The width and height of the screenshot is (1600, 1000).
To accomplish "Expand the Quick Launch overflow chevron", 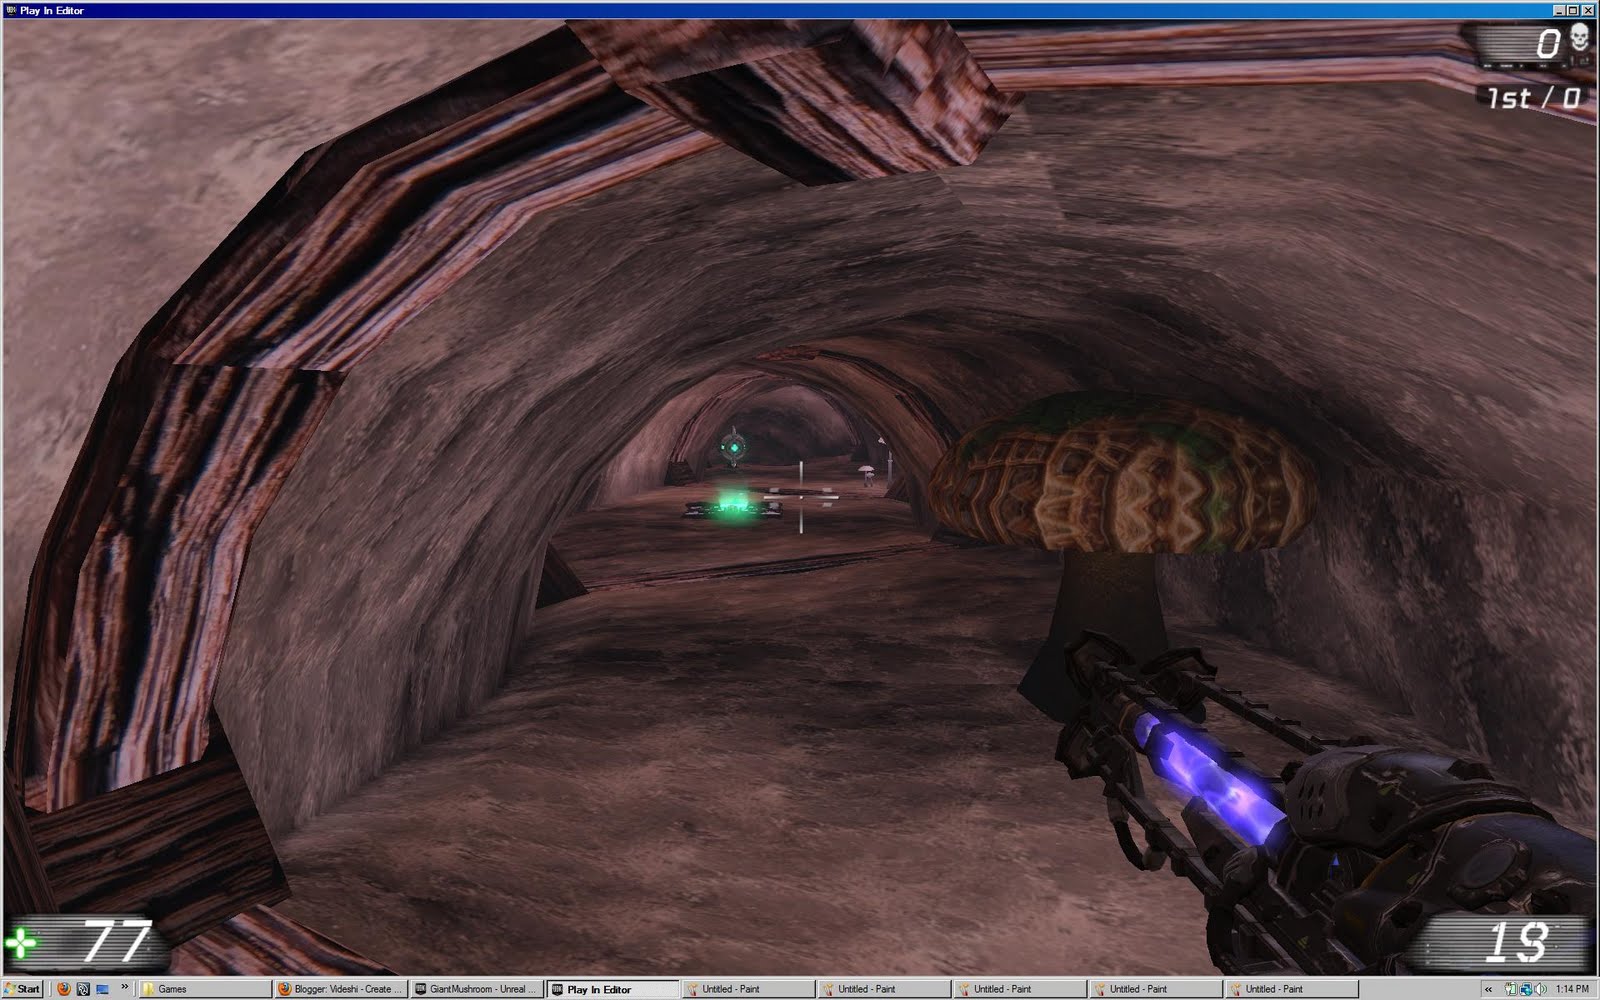I will pos(125,987).
